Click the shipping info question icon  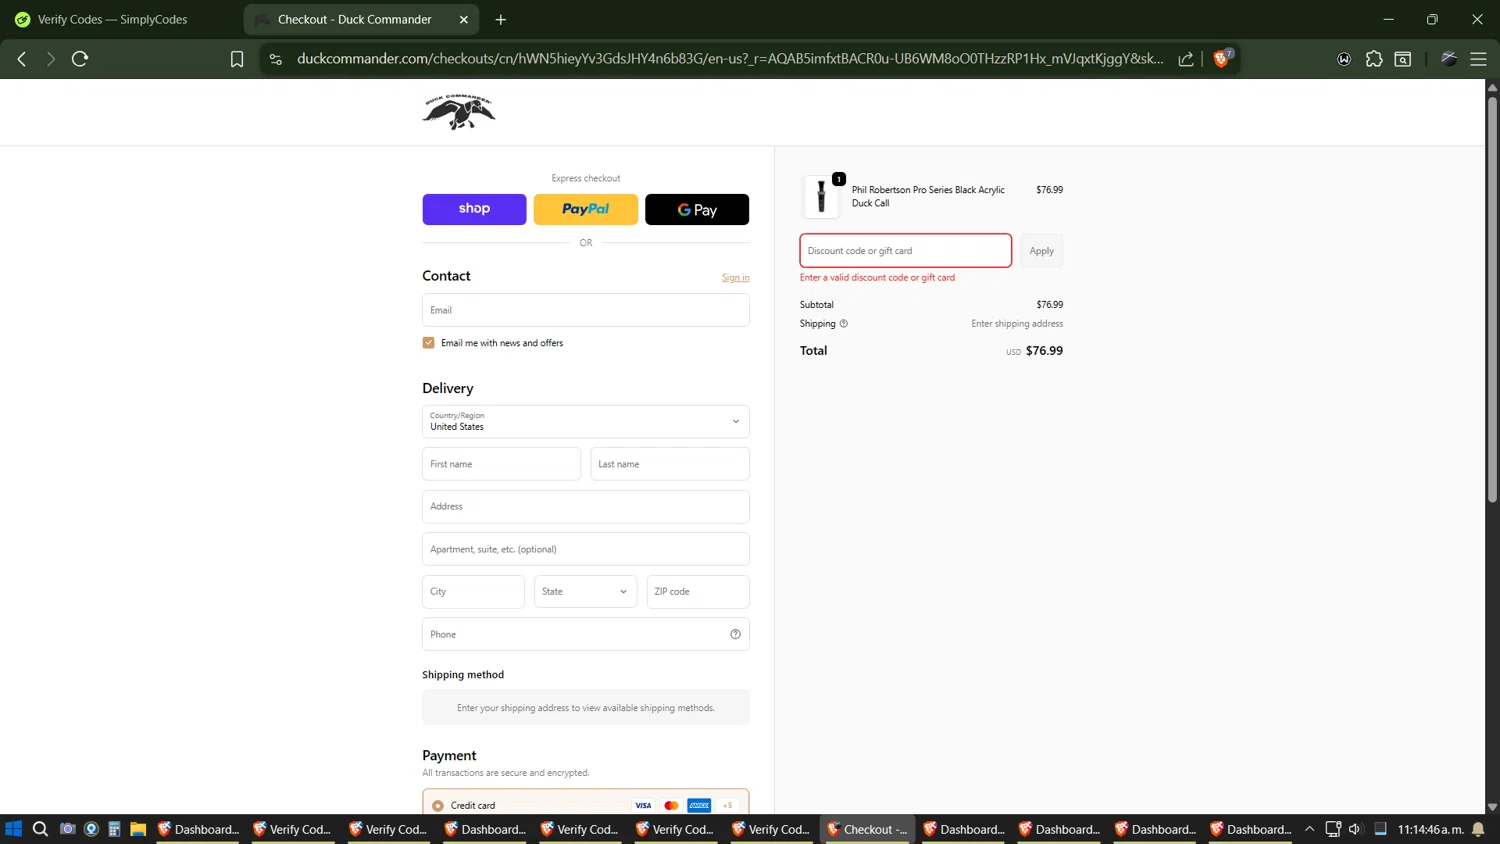[843, 324]
